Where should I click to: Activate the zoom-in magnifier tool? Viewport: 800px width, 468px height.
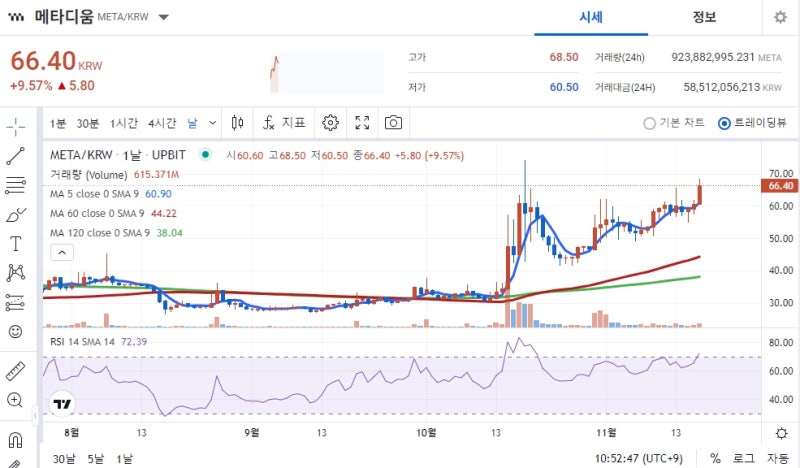coord(15,400)
